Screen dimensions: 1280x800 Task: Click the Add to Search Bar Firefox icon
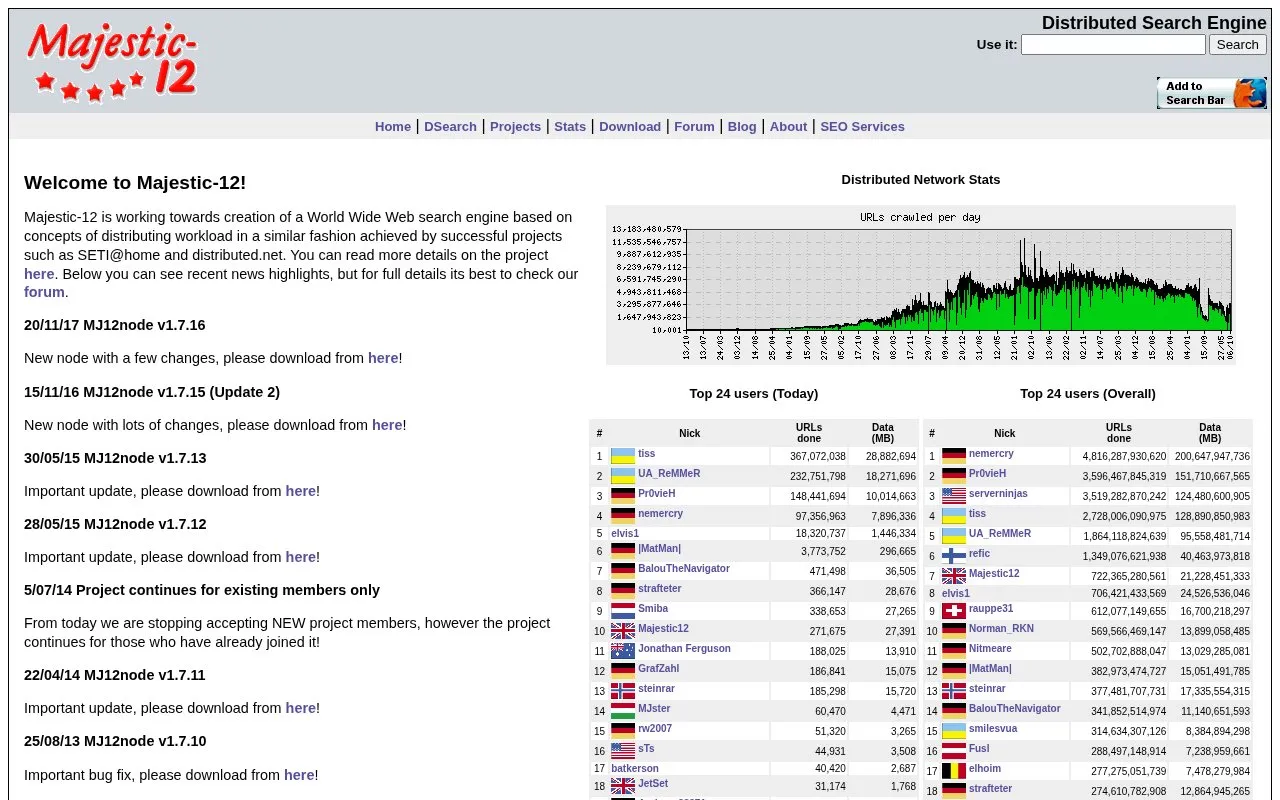(x=1211, y=93)
